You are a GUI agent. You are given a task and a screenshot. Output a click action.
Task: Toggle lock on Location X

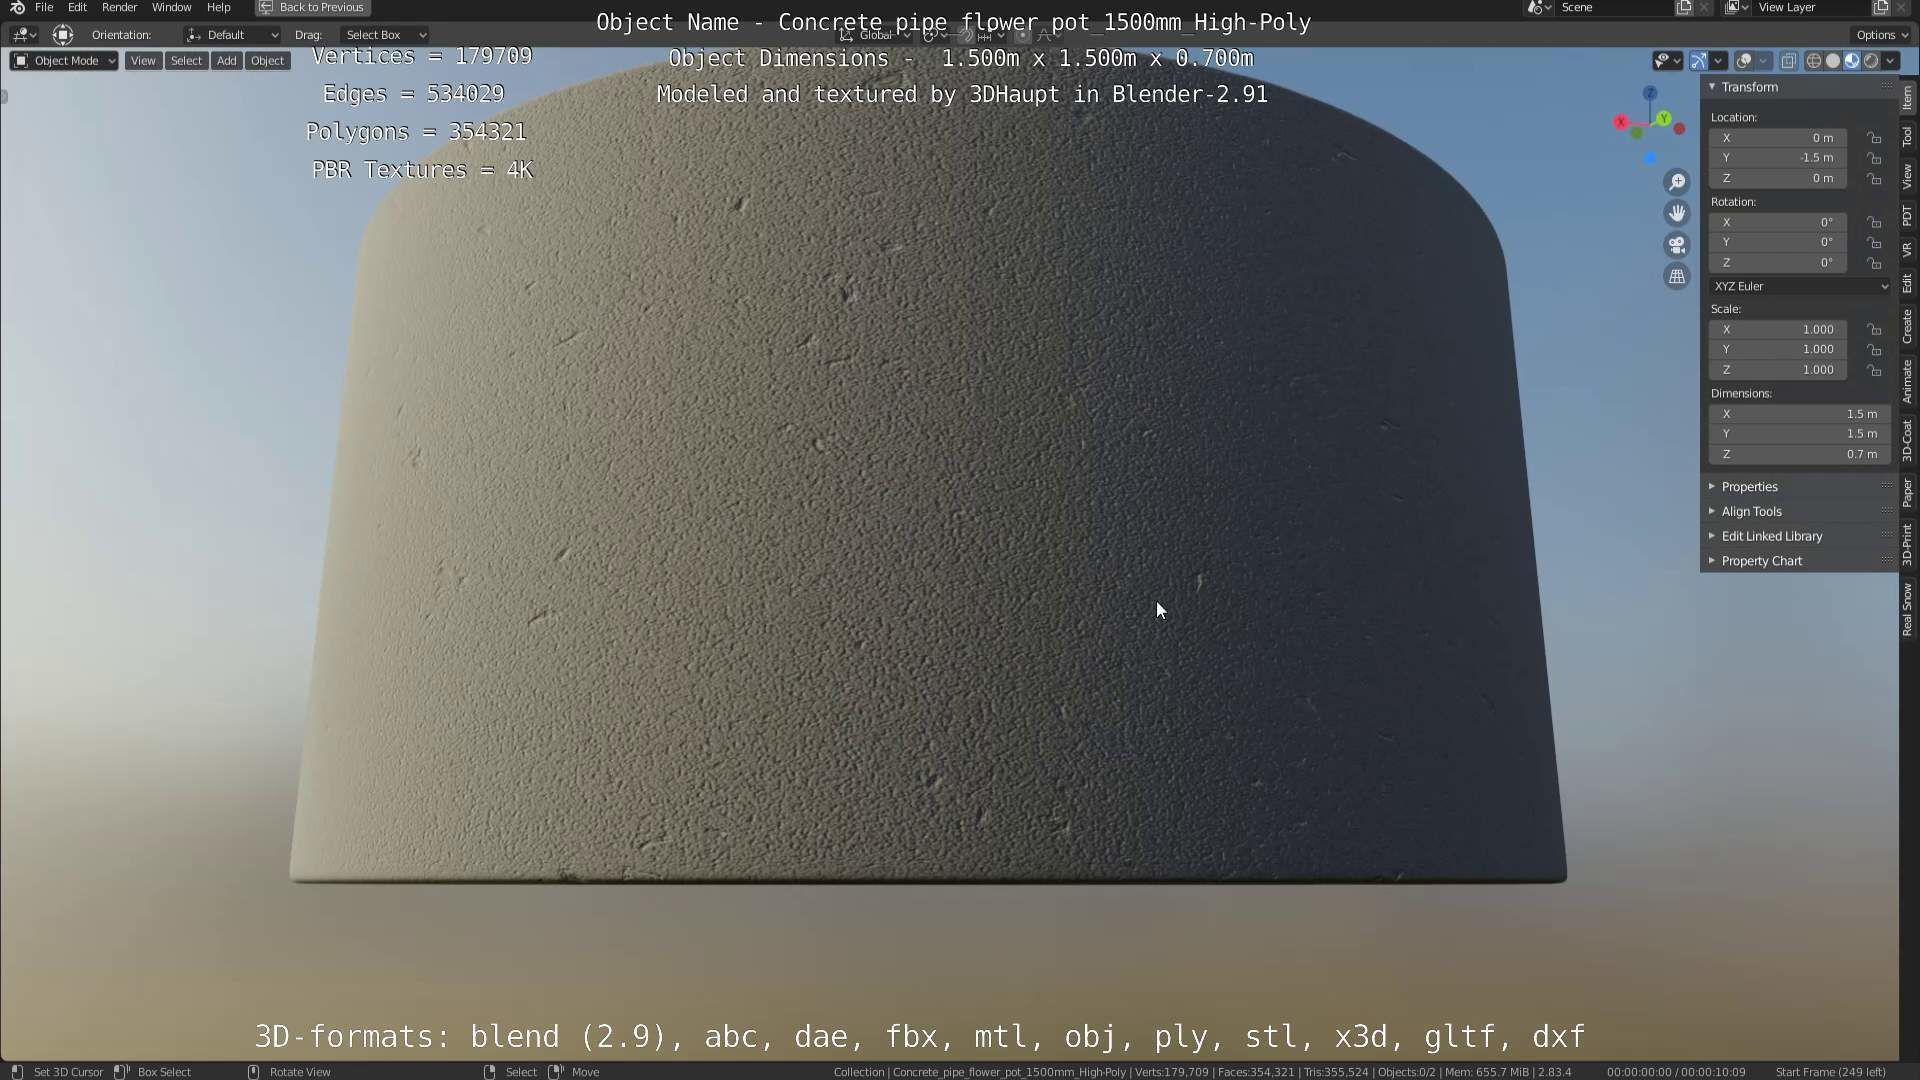[x=1875, y=138]
